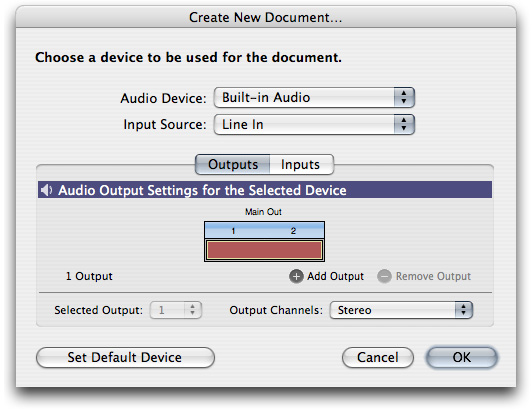Screen dimensions: 532x412
Task: Open the Input Source dropdown
Action: [314, 125]
